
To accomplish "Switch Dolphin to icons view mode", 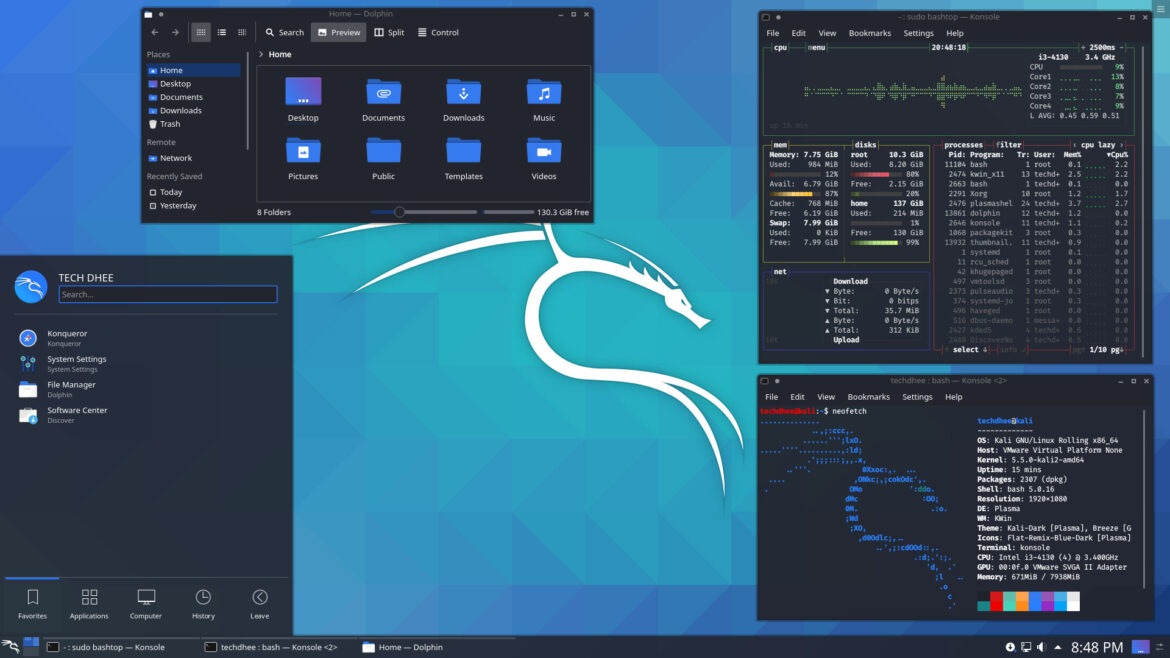I will click(200, 32).
